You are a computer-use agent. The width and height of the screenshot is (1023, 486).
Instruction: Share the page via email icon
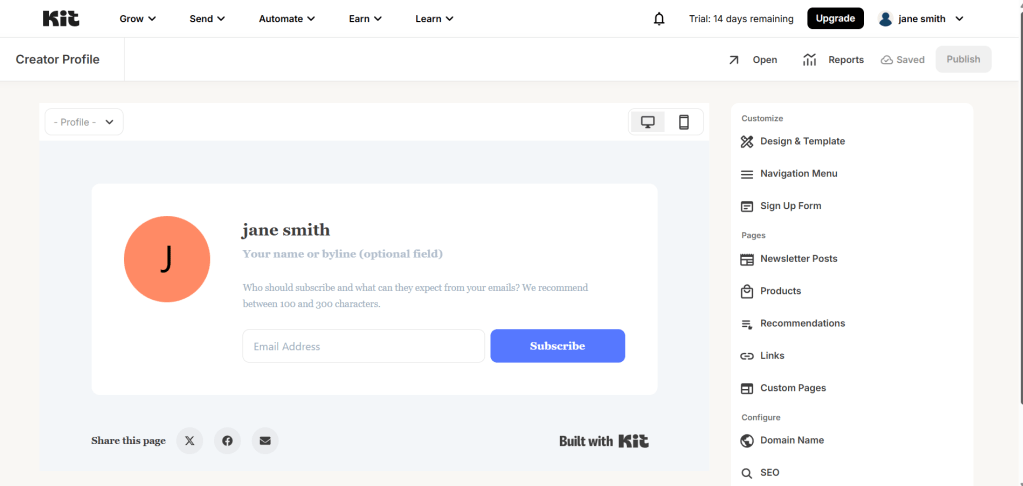click(x=264, y=440)
